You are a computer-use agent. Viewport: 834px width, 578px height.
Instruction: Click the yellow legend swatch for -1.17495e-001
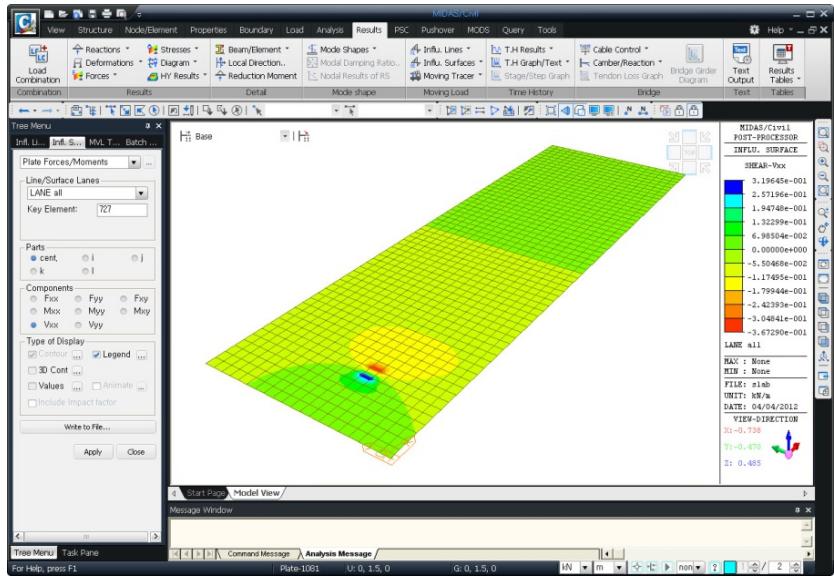[733, 284]
